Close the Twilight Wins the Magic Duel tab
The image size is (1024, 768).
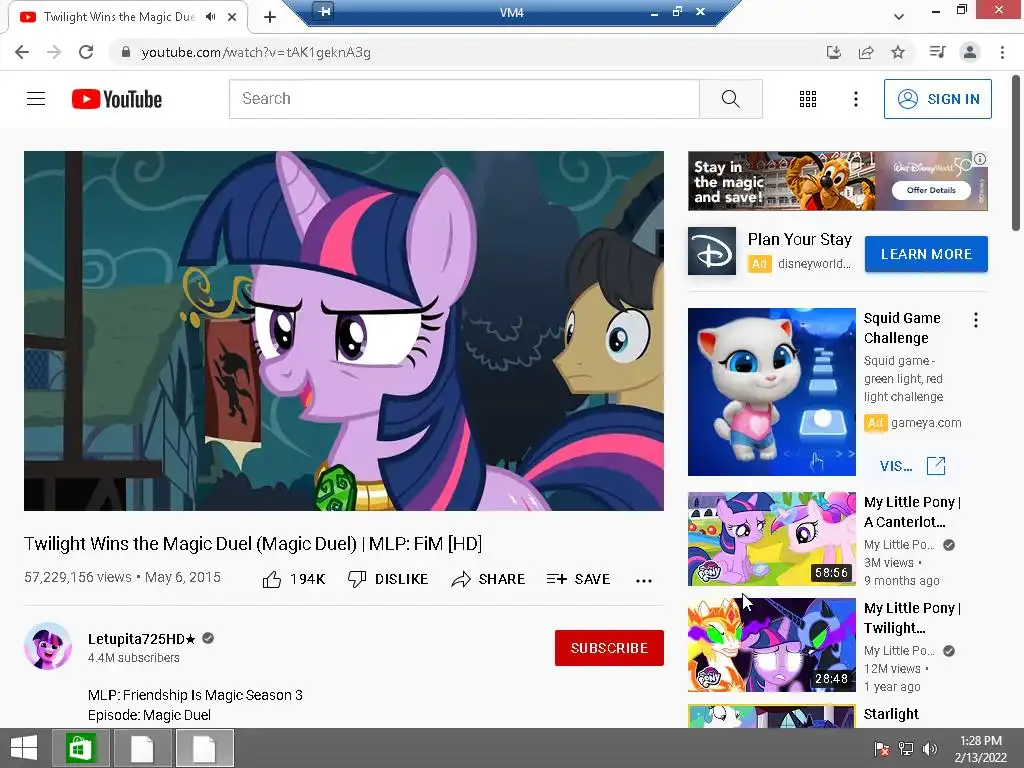(x=232, y=17)
